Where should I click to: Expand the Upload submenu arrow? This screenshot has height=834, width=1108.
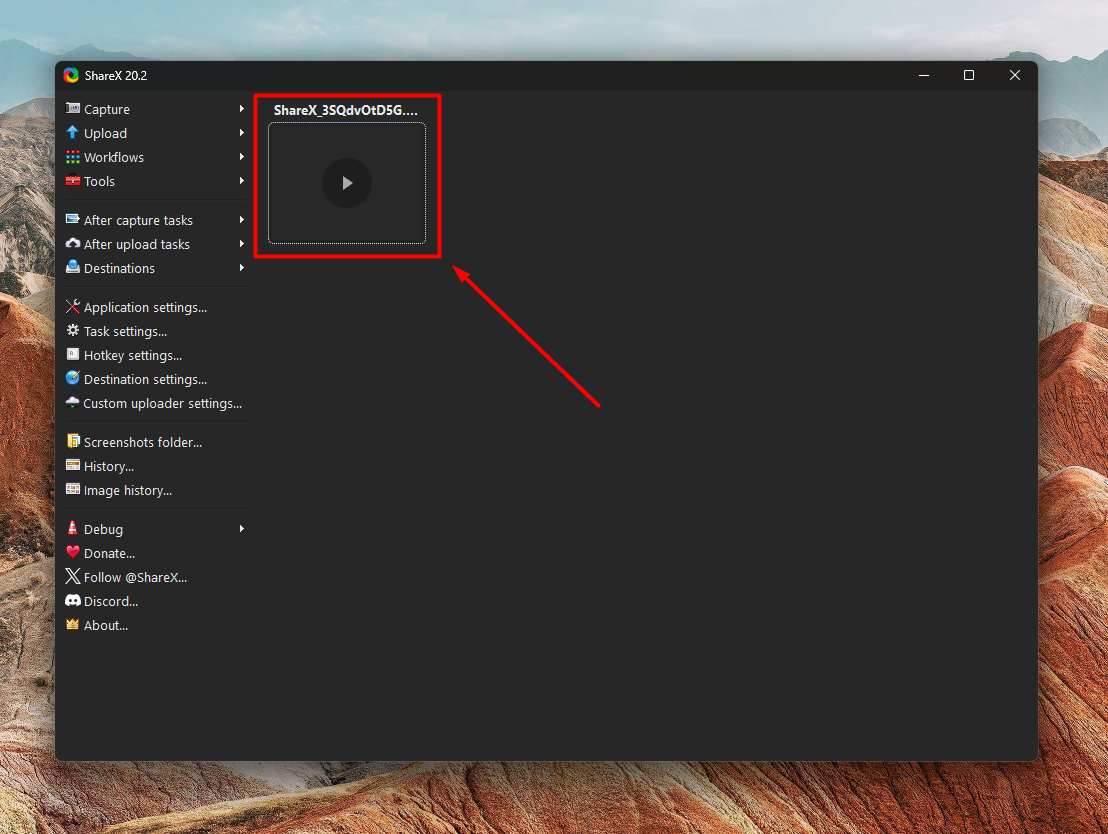pyautogui.click(x=242, y=133)
